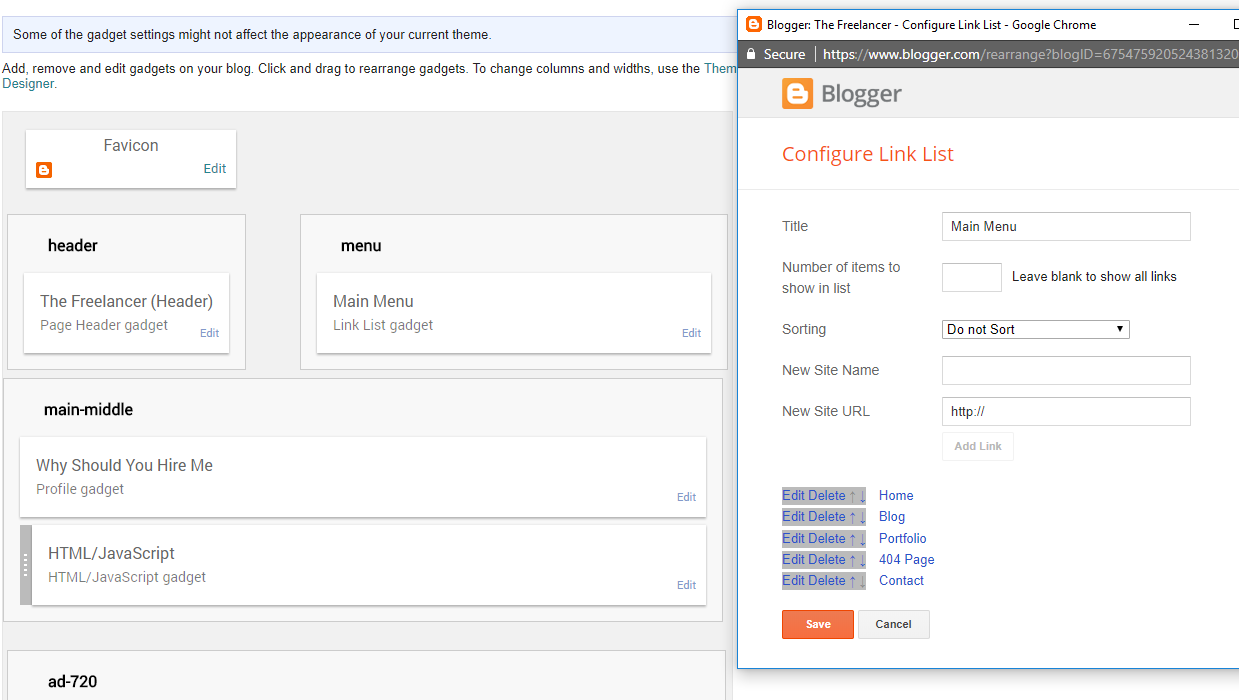Open the 404 Page link in the list
Screen dimensions: 1239x700
click(907, 560)
